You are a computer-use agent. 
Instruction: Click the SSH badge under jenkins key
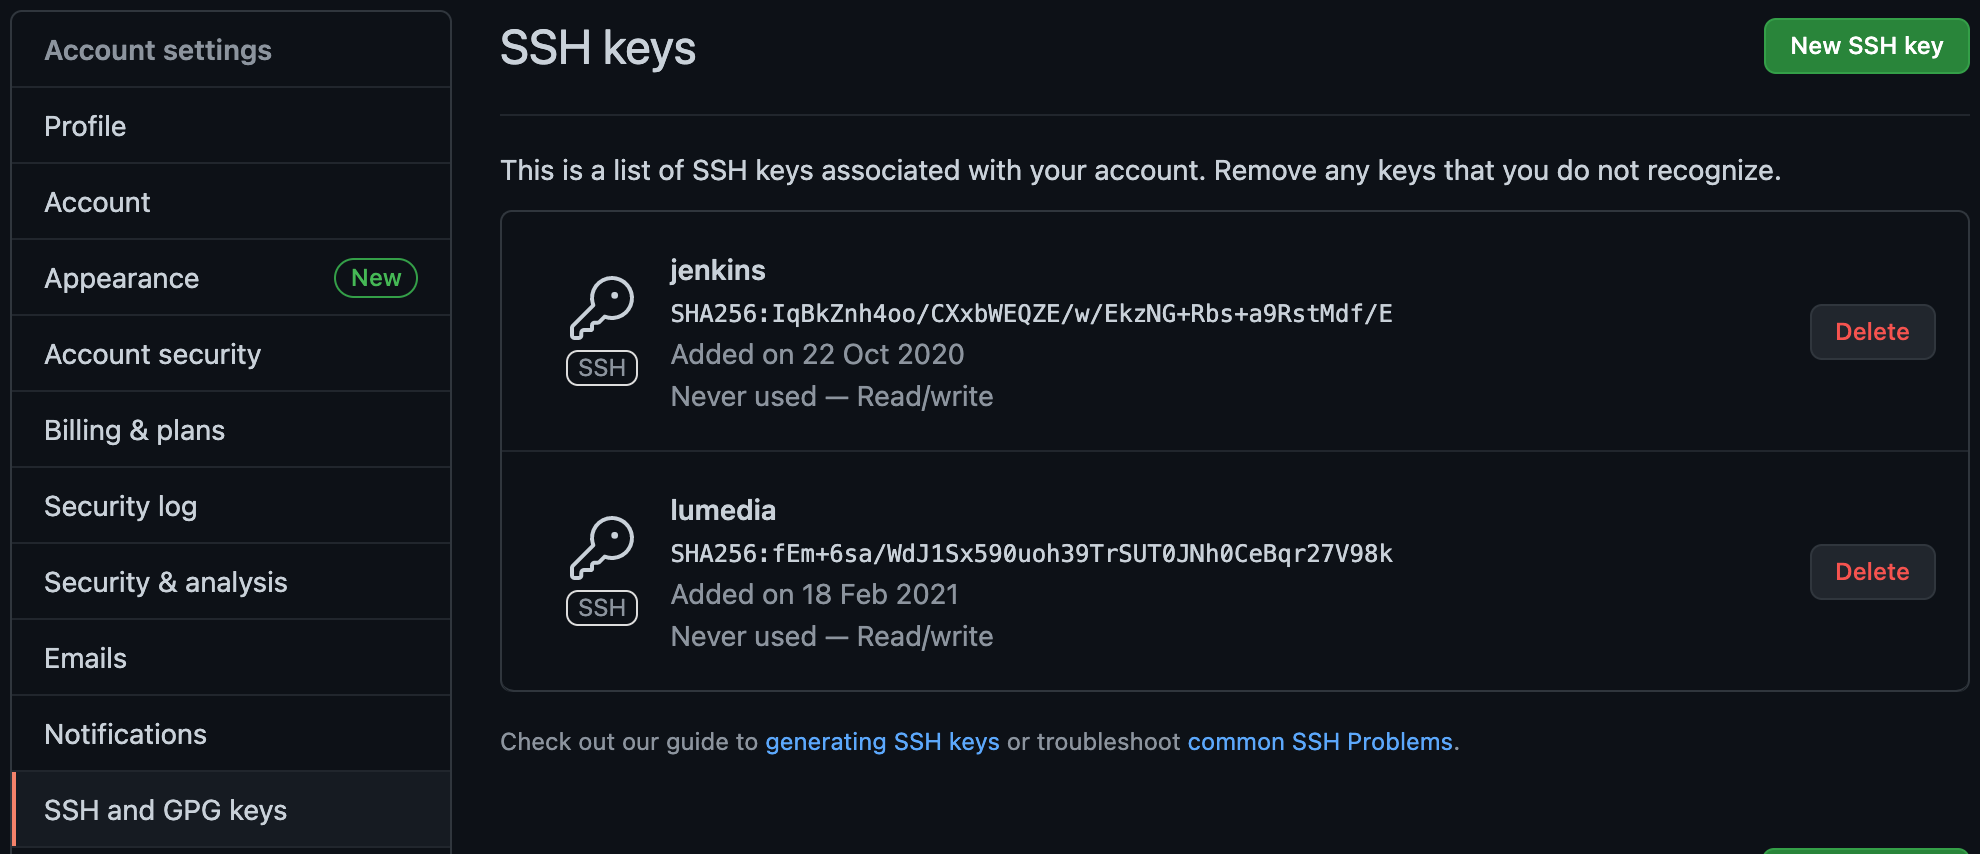pyautogui.click(x=602, y=368)
